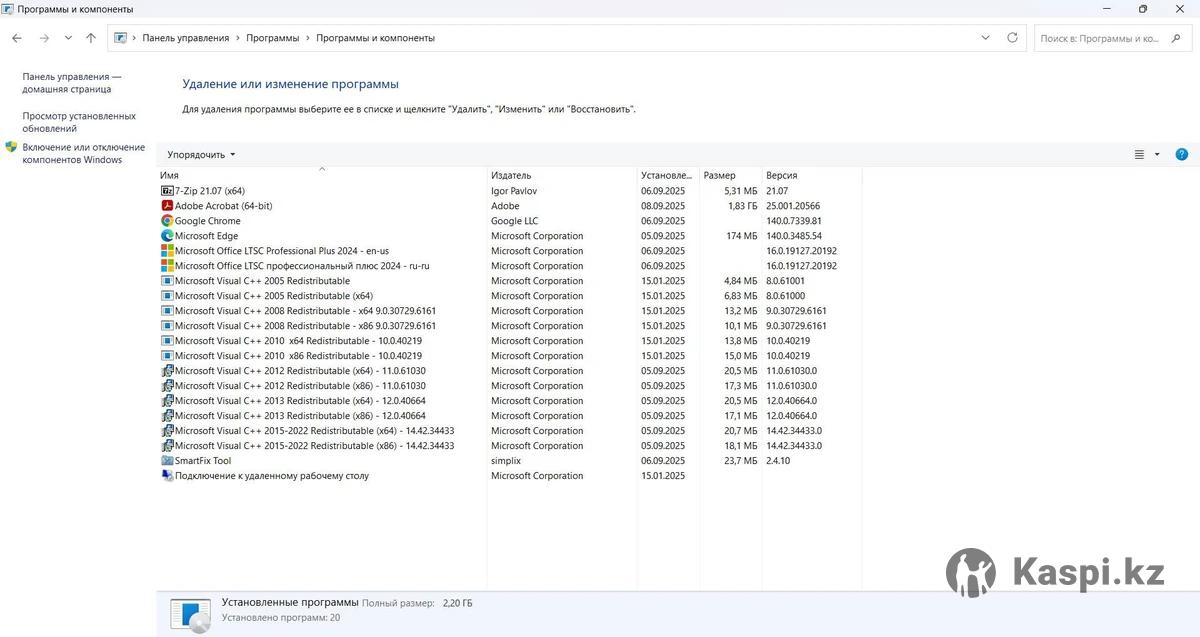Select the Adobe Acrobat icon

coord(167,206)
